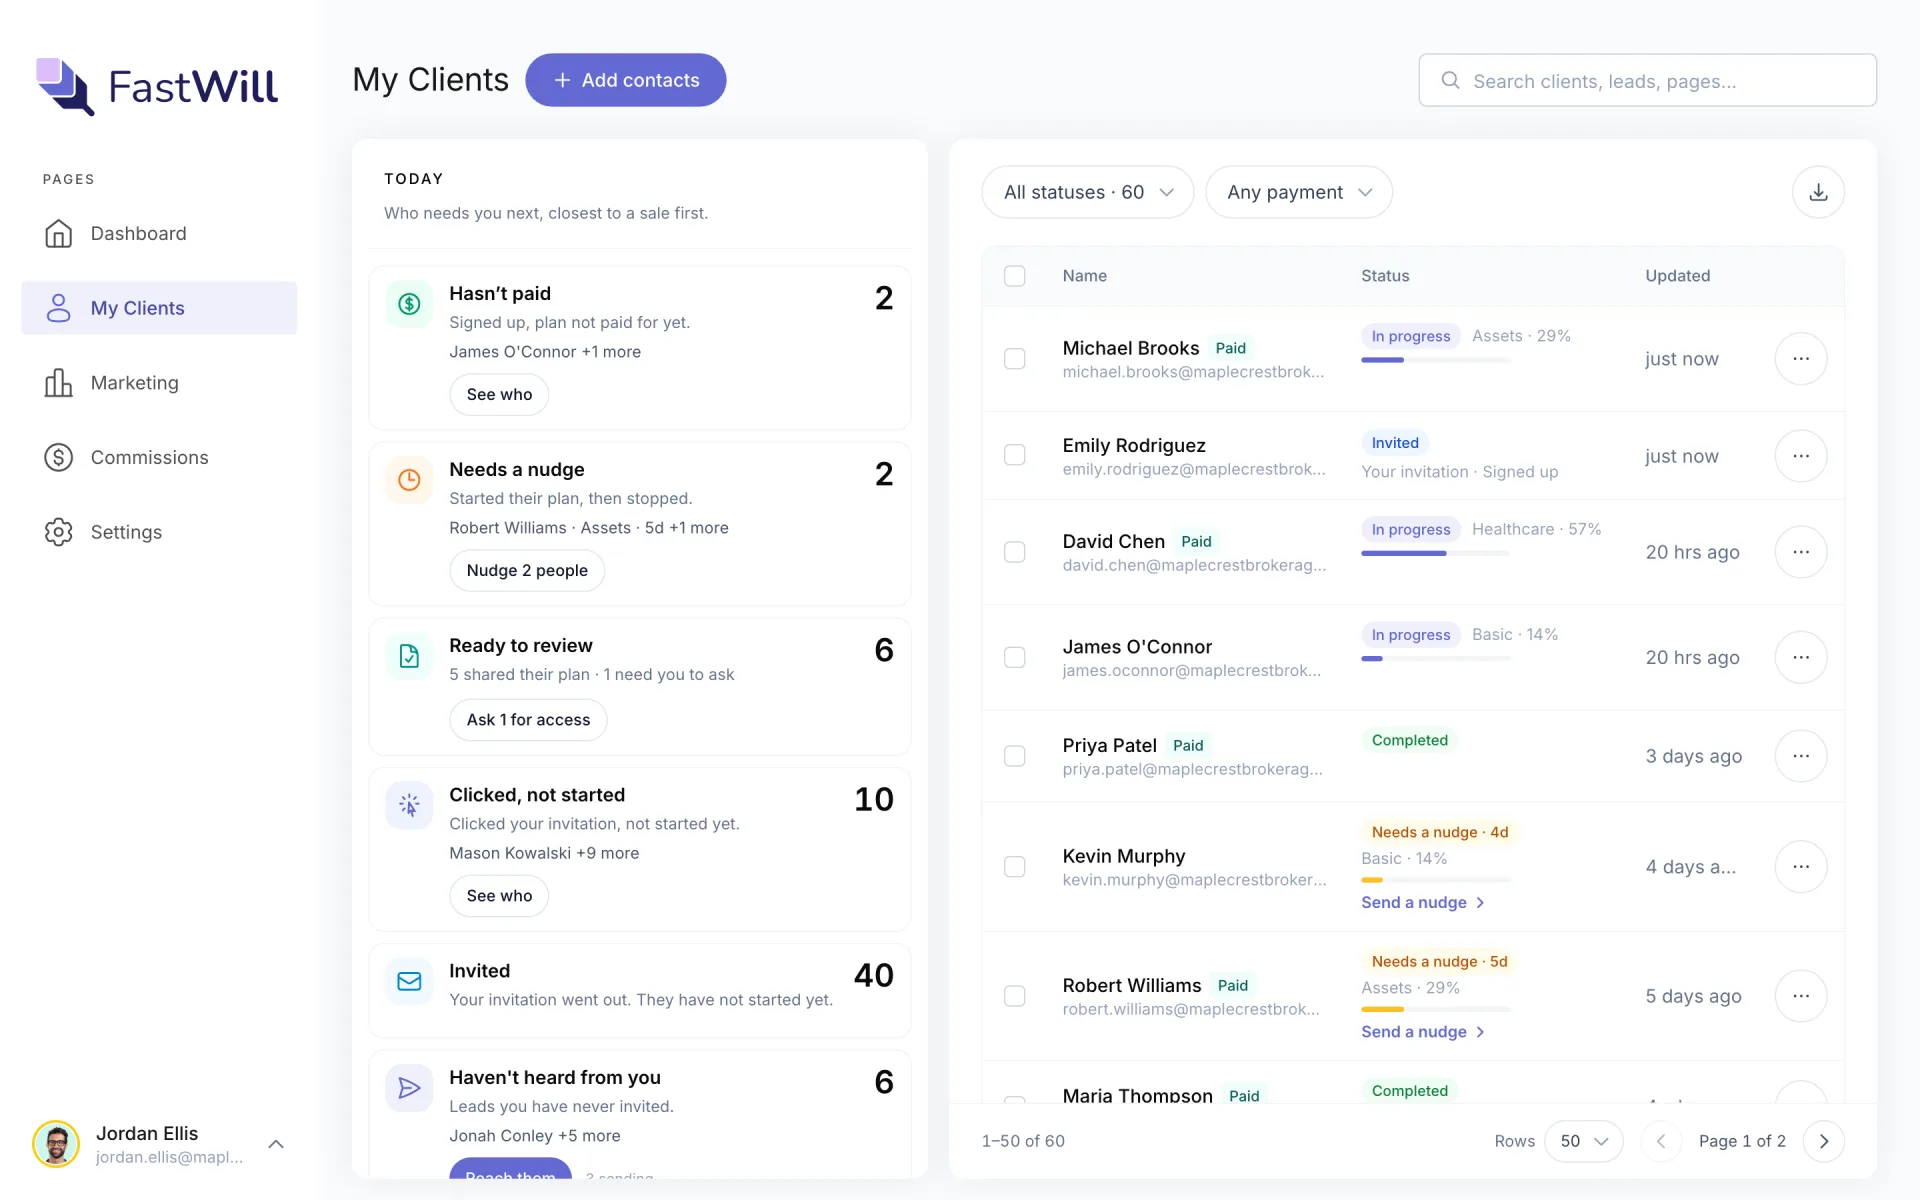Click Send a nudge for Robert Williams
The image size is (1920, 1200).
(x=1423, y=1032)
